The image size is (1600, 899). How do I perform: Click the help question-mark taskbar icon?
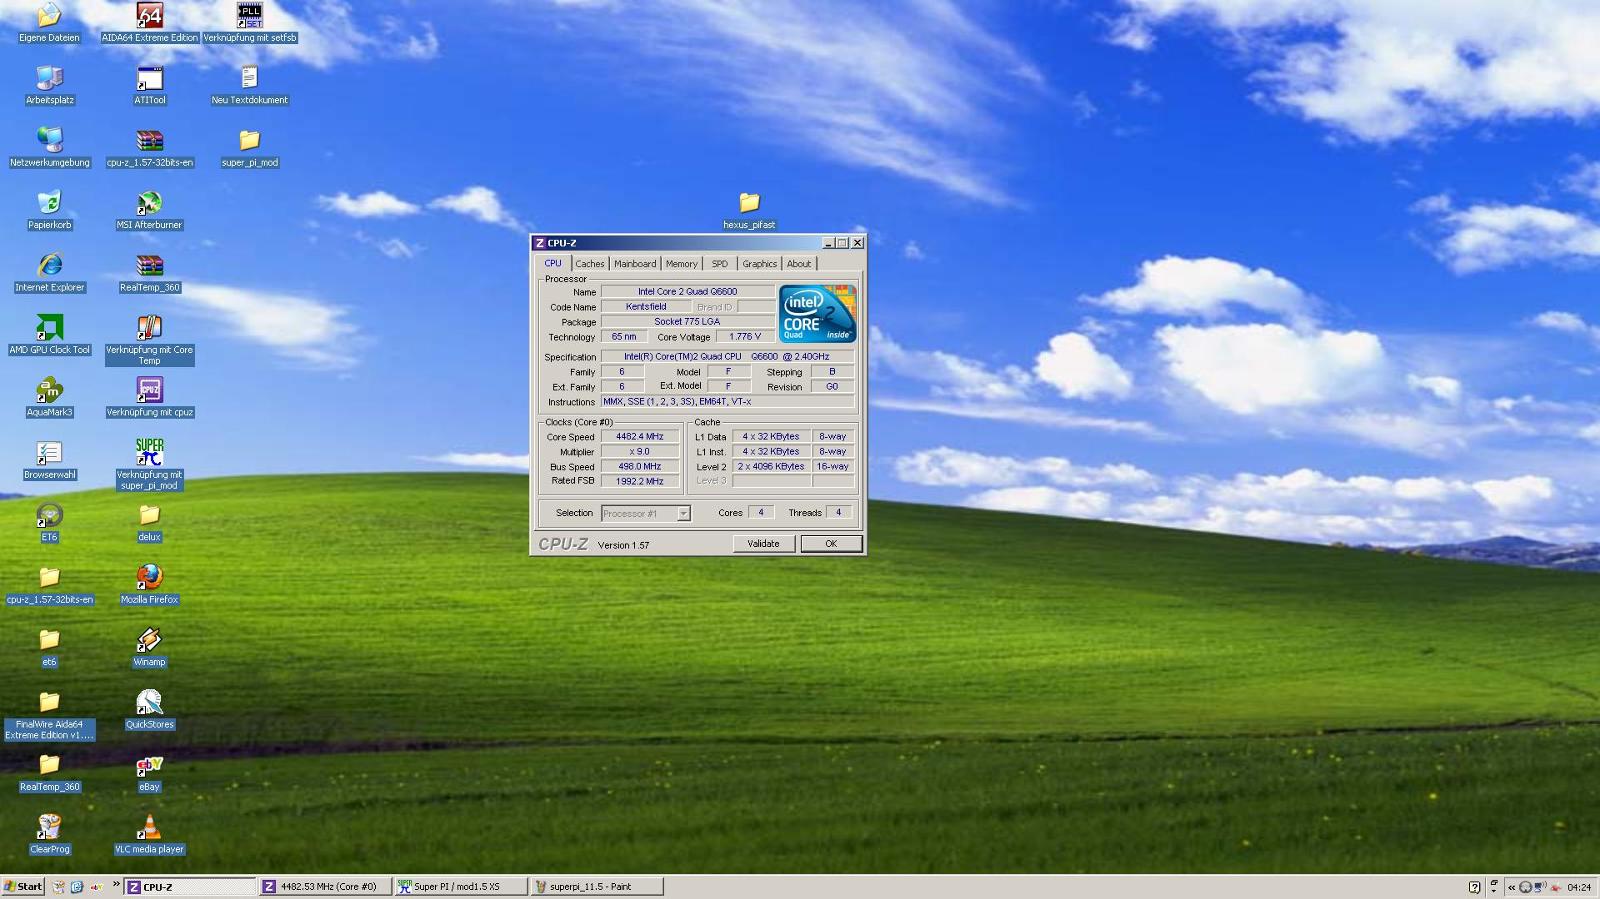(x=1474, y=887)
